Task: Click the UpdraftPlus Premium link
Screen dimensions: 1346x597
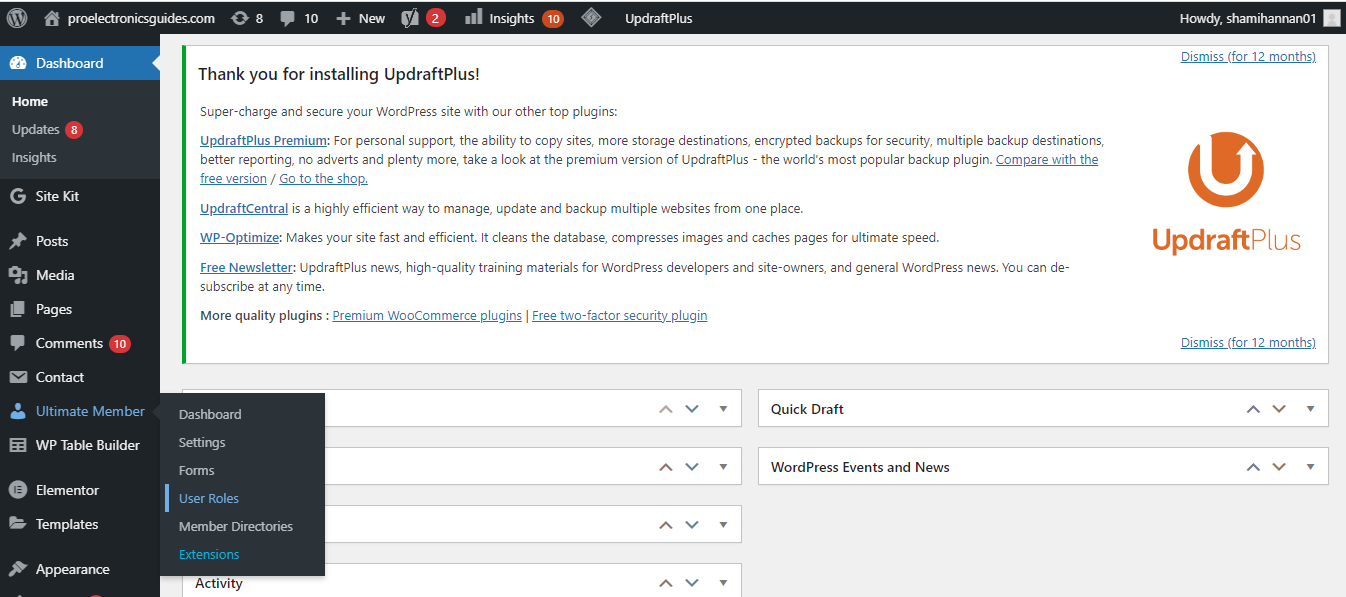Action: click(263, 139)
